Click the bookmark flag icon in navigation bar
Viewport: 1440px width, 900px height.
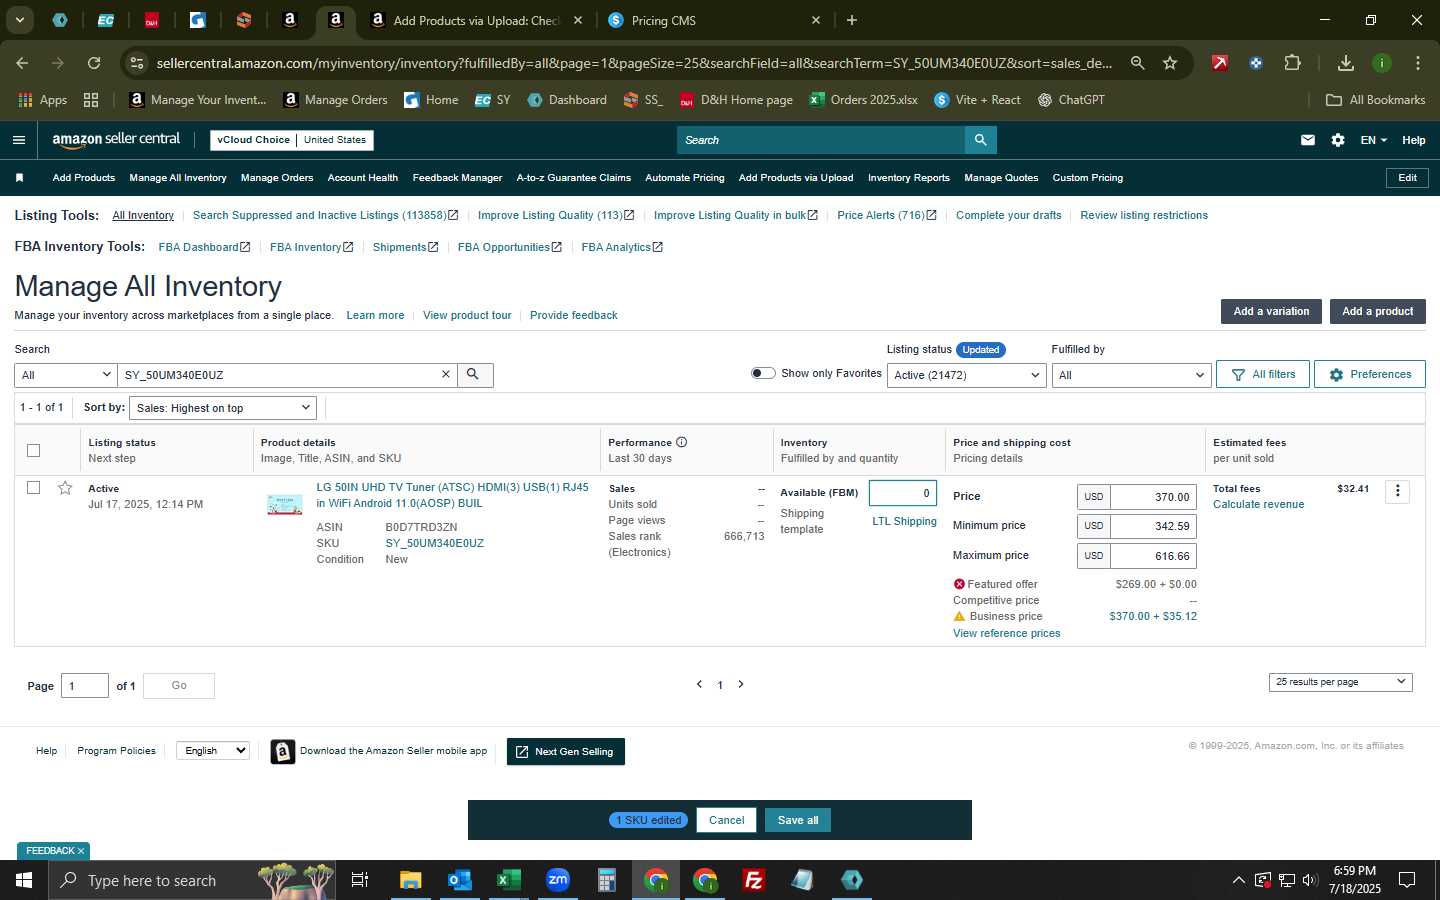(19, 178)
